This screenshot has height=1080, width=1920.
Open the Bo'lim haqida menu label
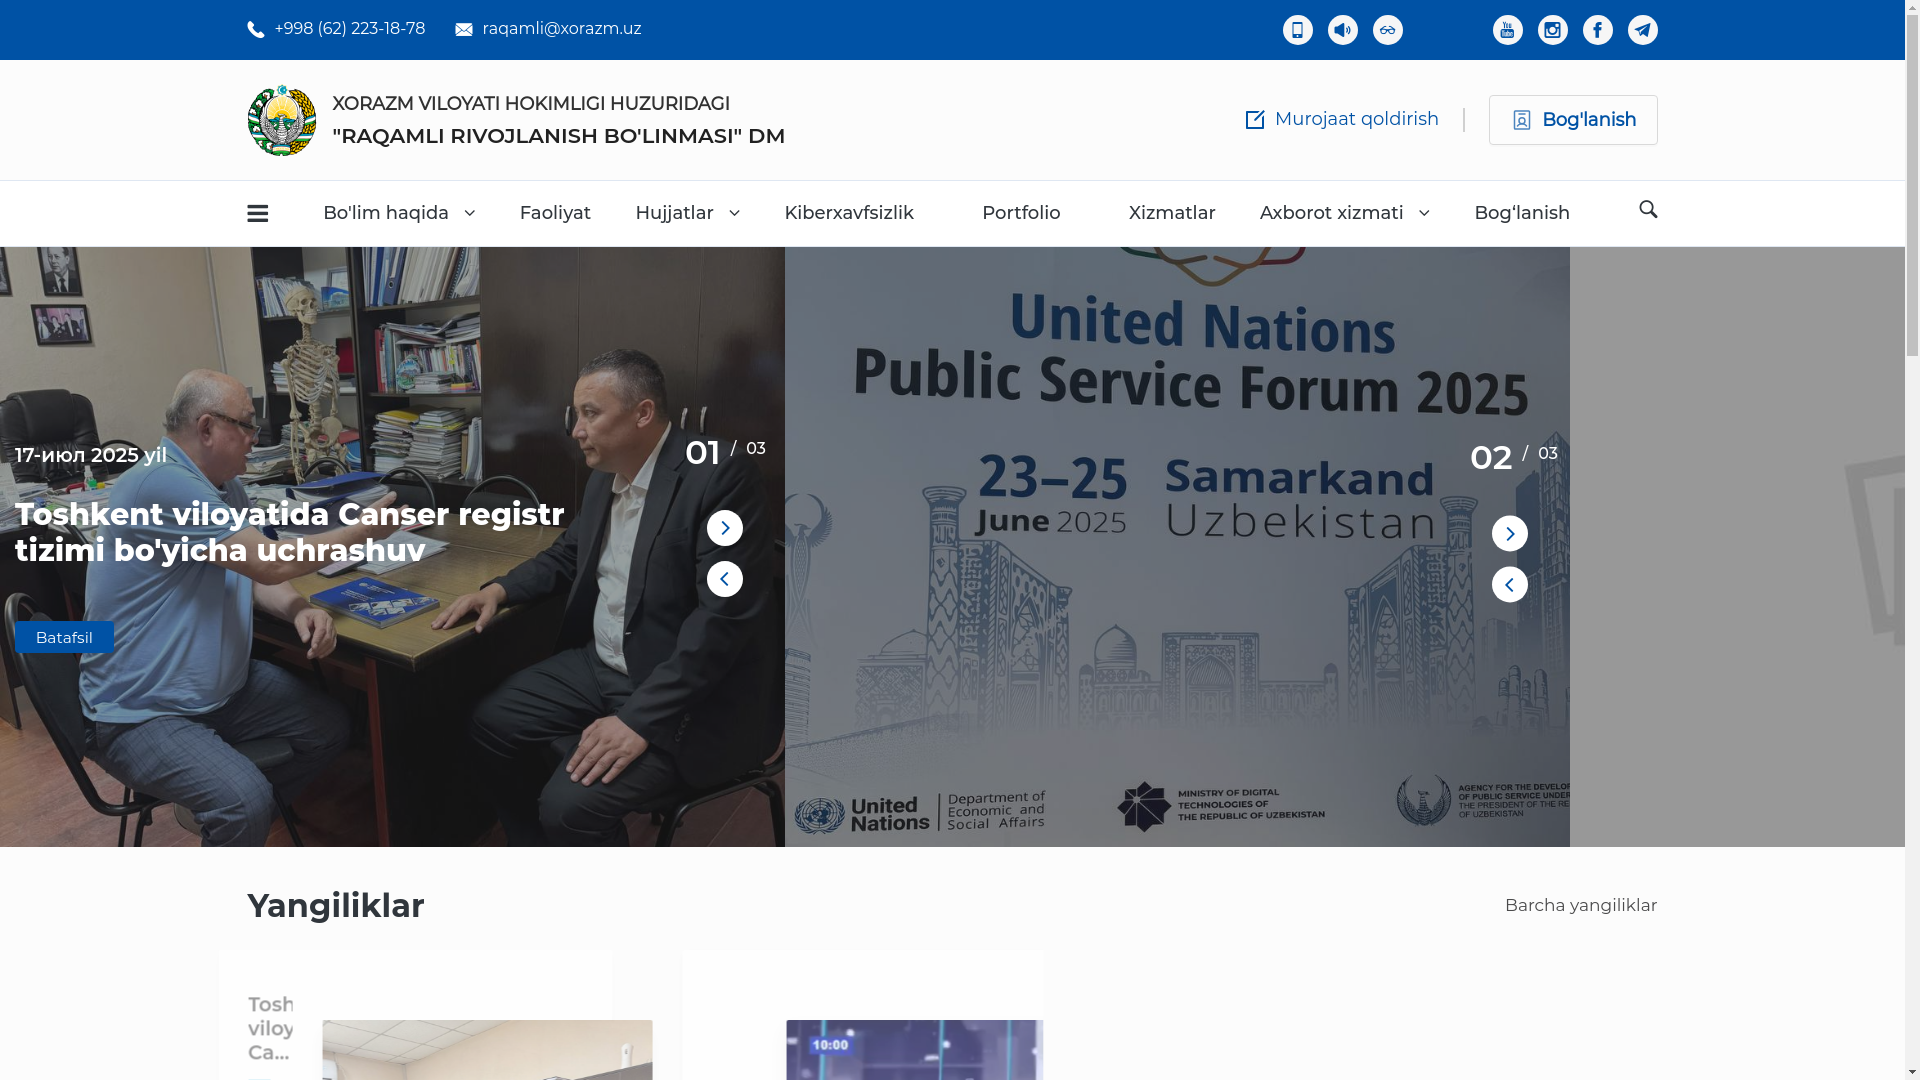(386, 213)
